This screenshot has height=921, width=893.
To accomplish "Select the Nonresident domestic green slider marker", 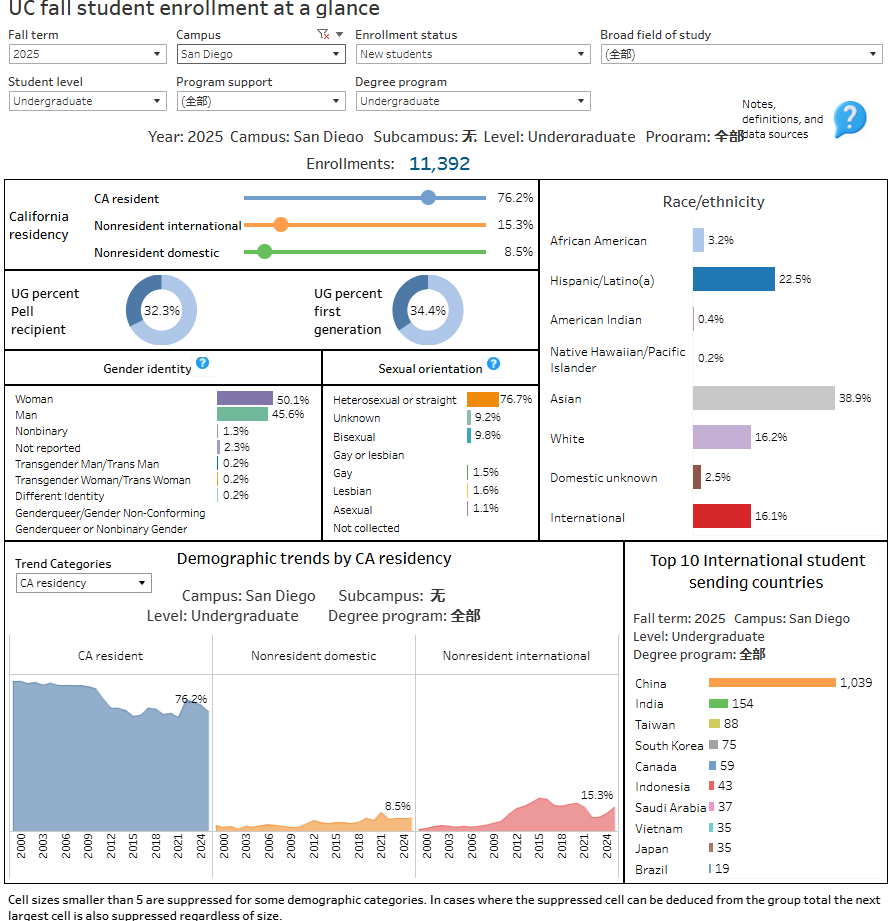I will pyautogui.click(x=264, y=252).
